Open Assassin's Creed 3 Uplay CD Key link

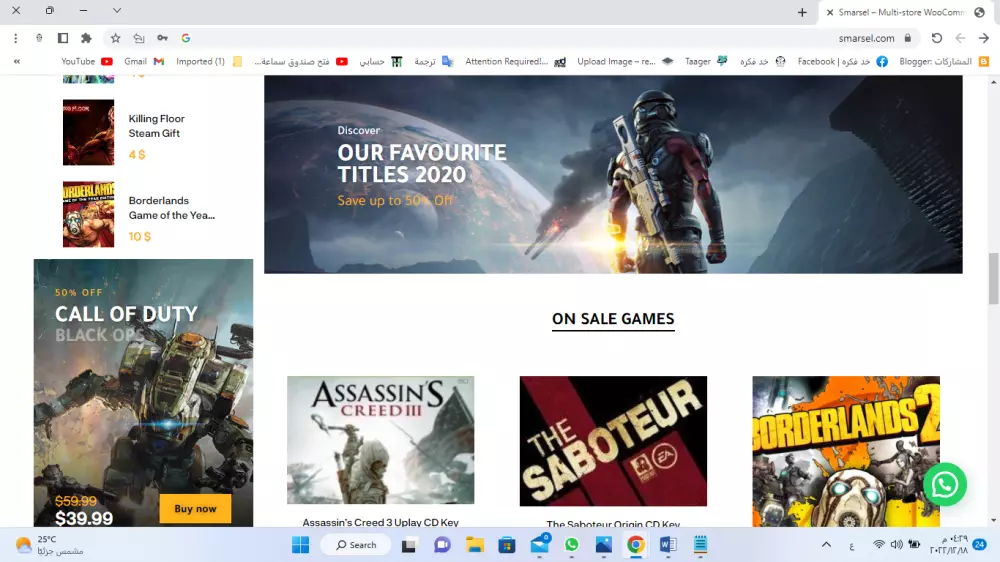click(x=381, y=522)
